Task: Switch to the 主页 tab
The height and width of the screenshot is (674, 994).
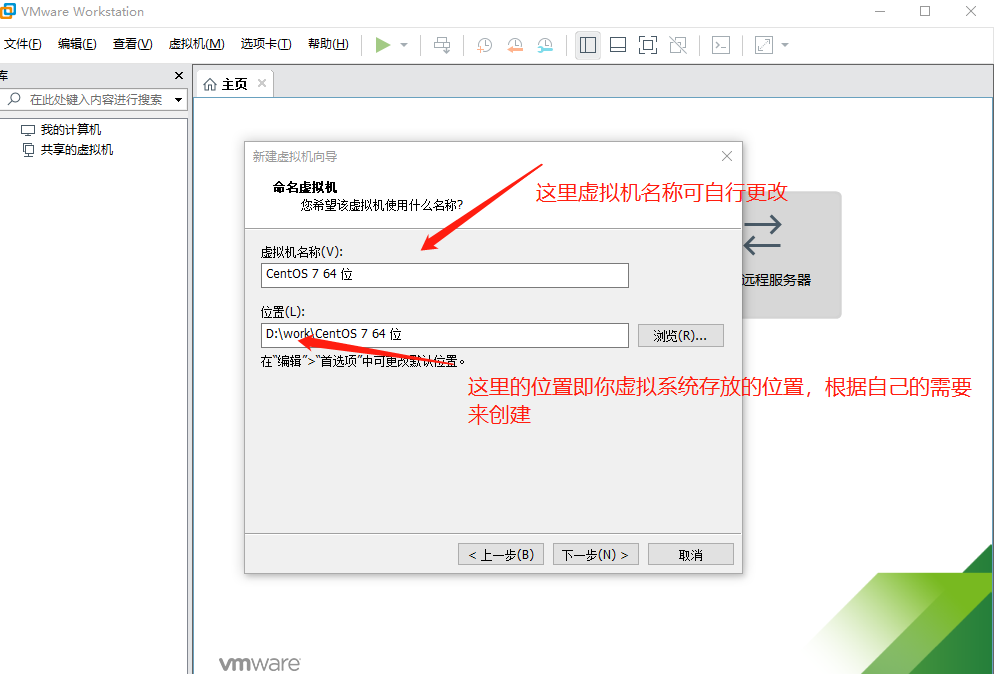Action: point(234,84)
